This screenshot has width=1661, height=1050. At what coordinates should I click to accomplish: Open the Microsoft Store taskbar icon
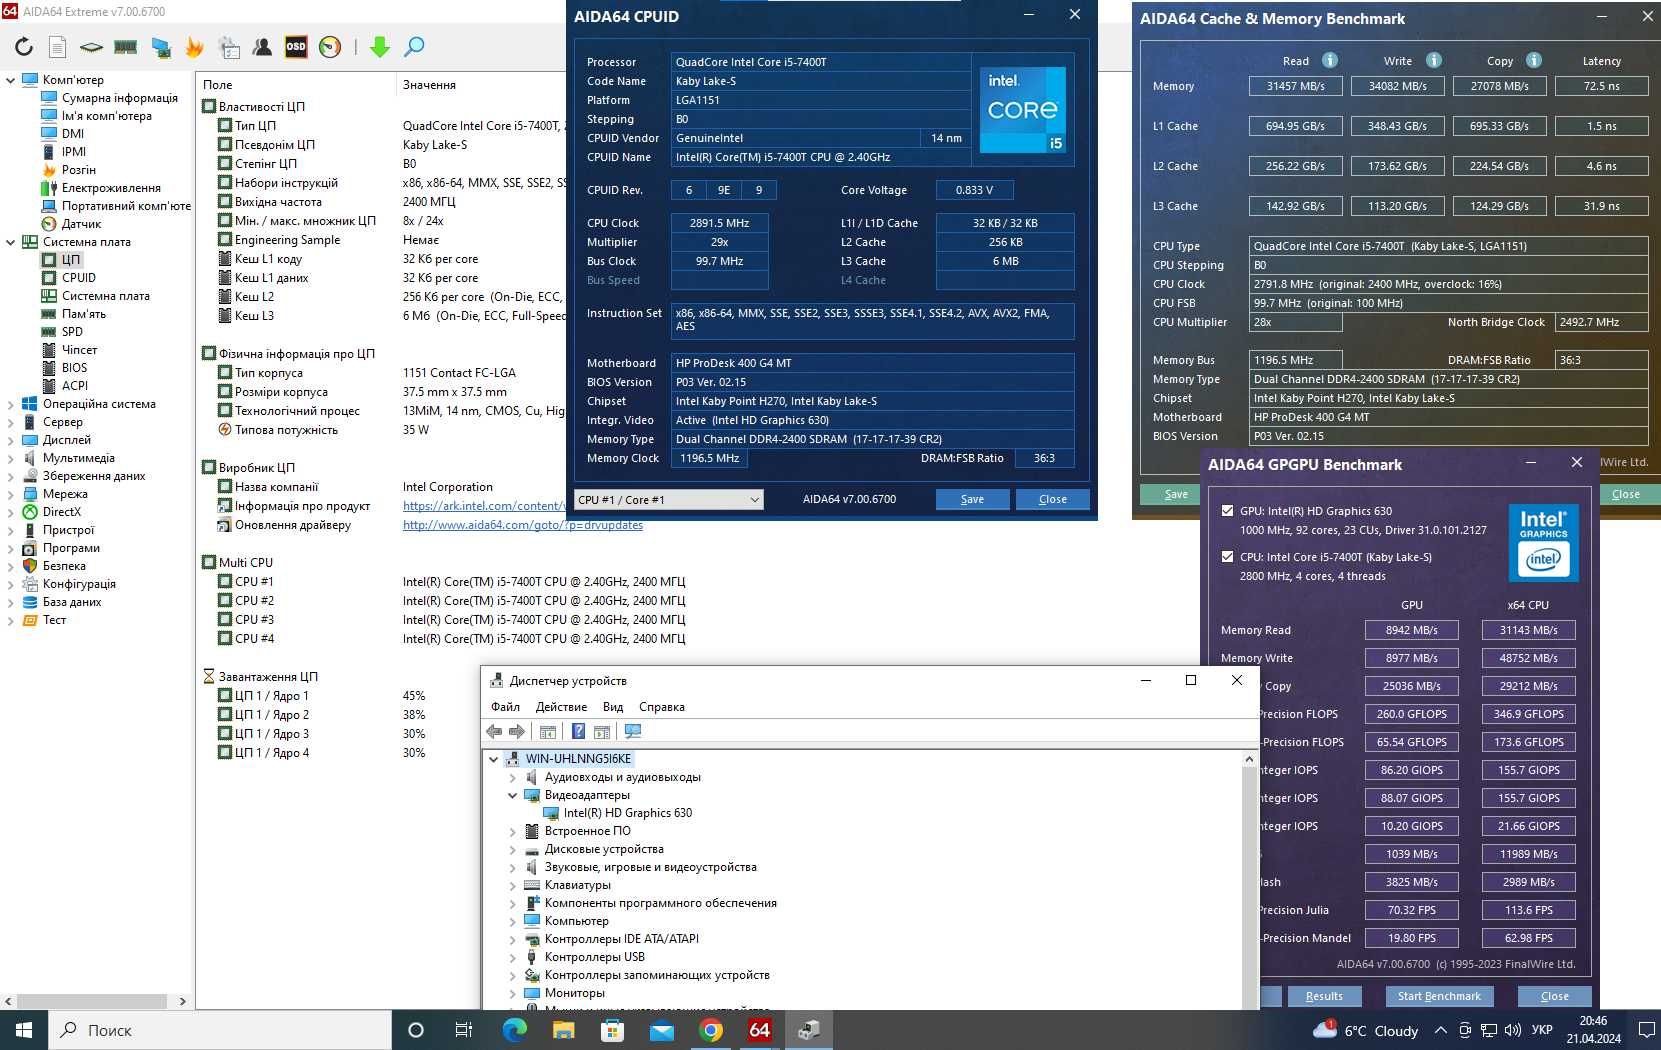[612, 1030]
